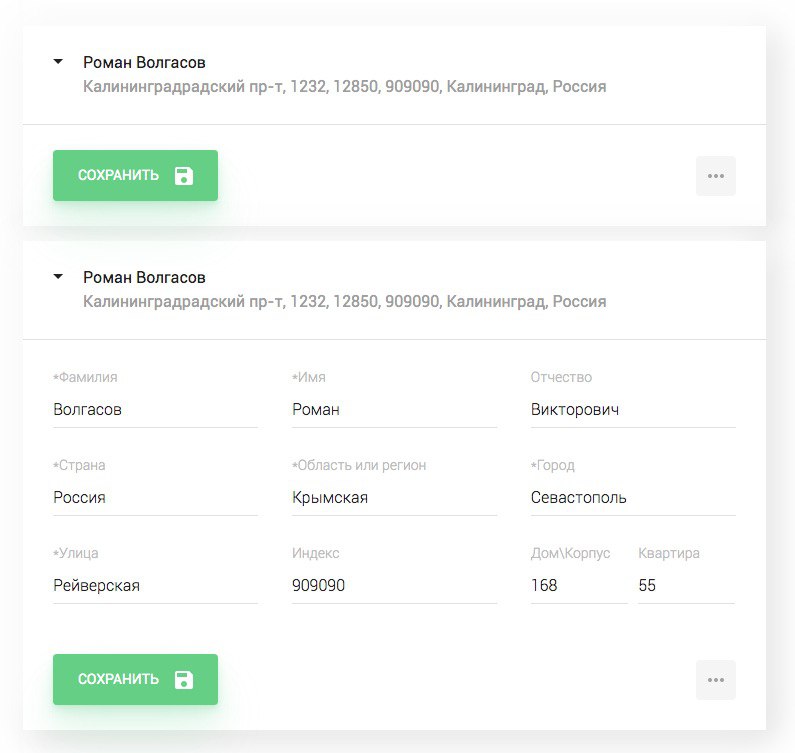Image resolution: width=795 pixels, height=753 pixels.
Task: Edit the Имя field containing Роман
Action: click(394, 410)
